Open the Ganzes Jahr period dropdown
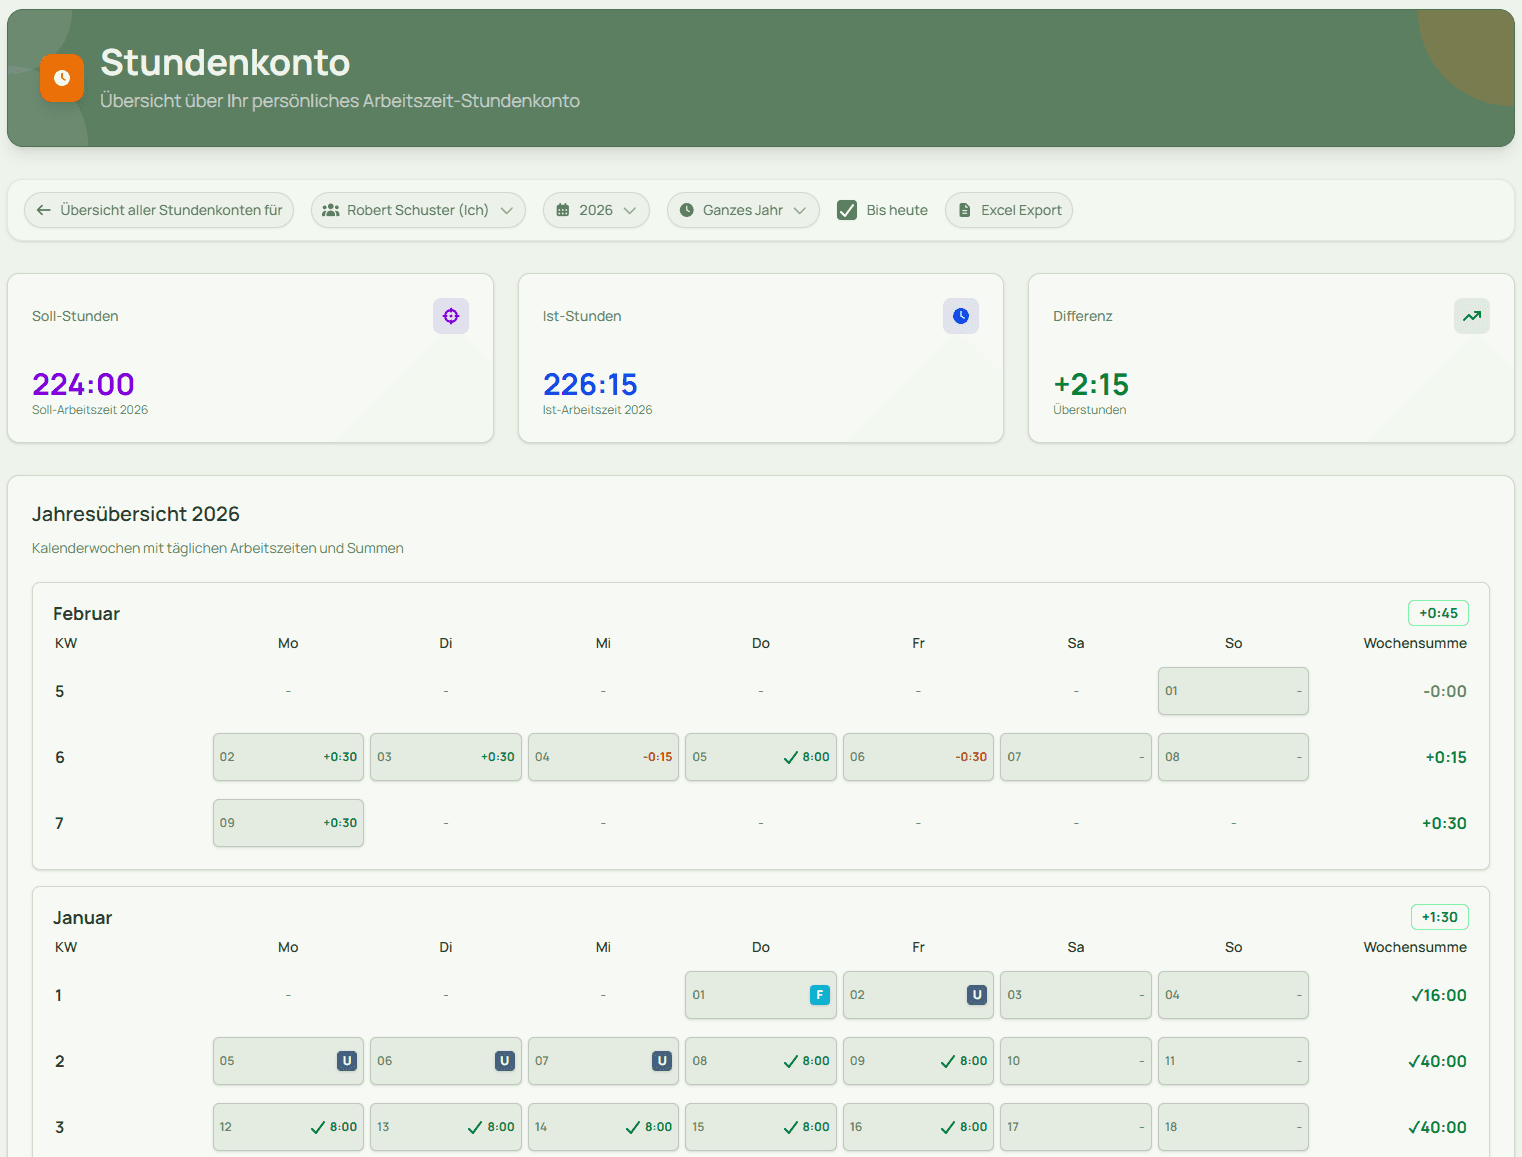 click(743, 210)
